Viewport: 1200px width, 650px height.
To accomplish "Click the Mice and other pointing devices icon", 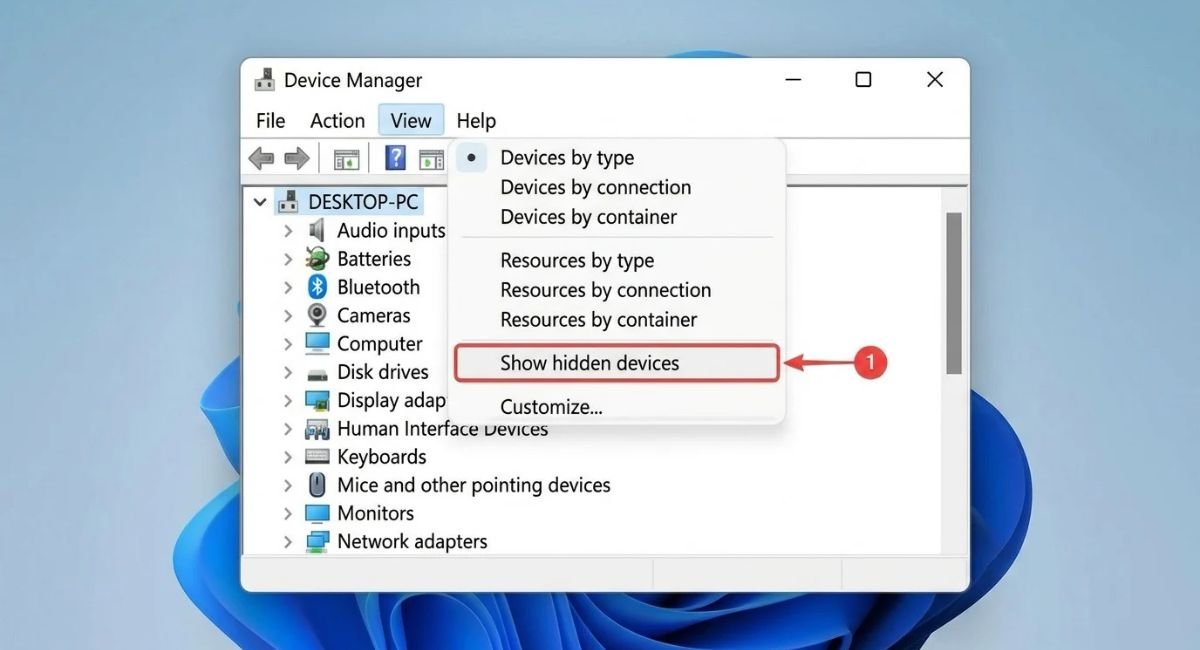I will [x=317, y=485].
